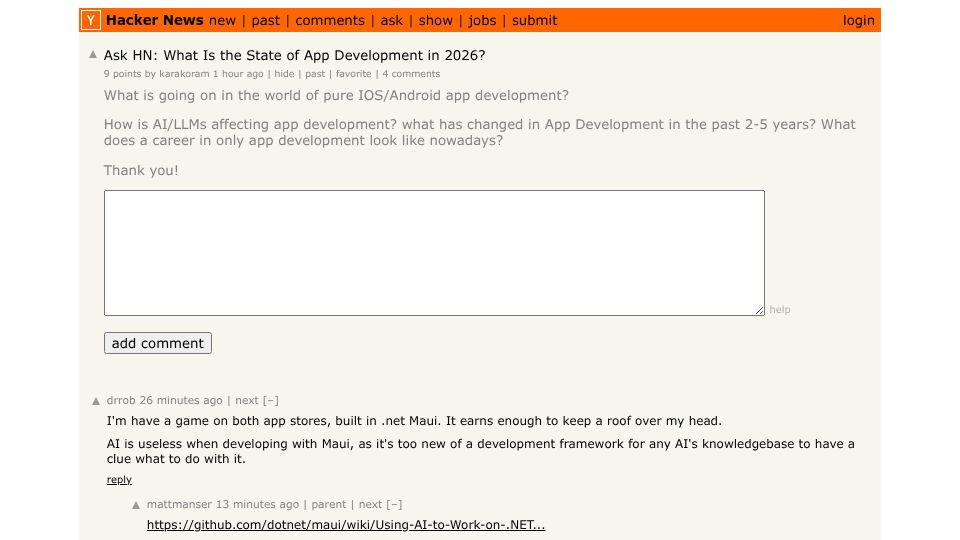This screenshot has height=540, width=960.
Task: Go to the new stories page
Action: tap(222, 21)
